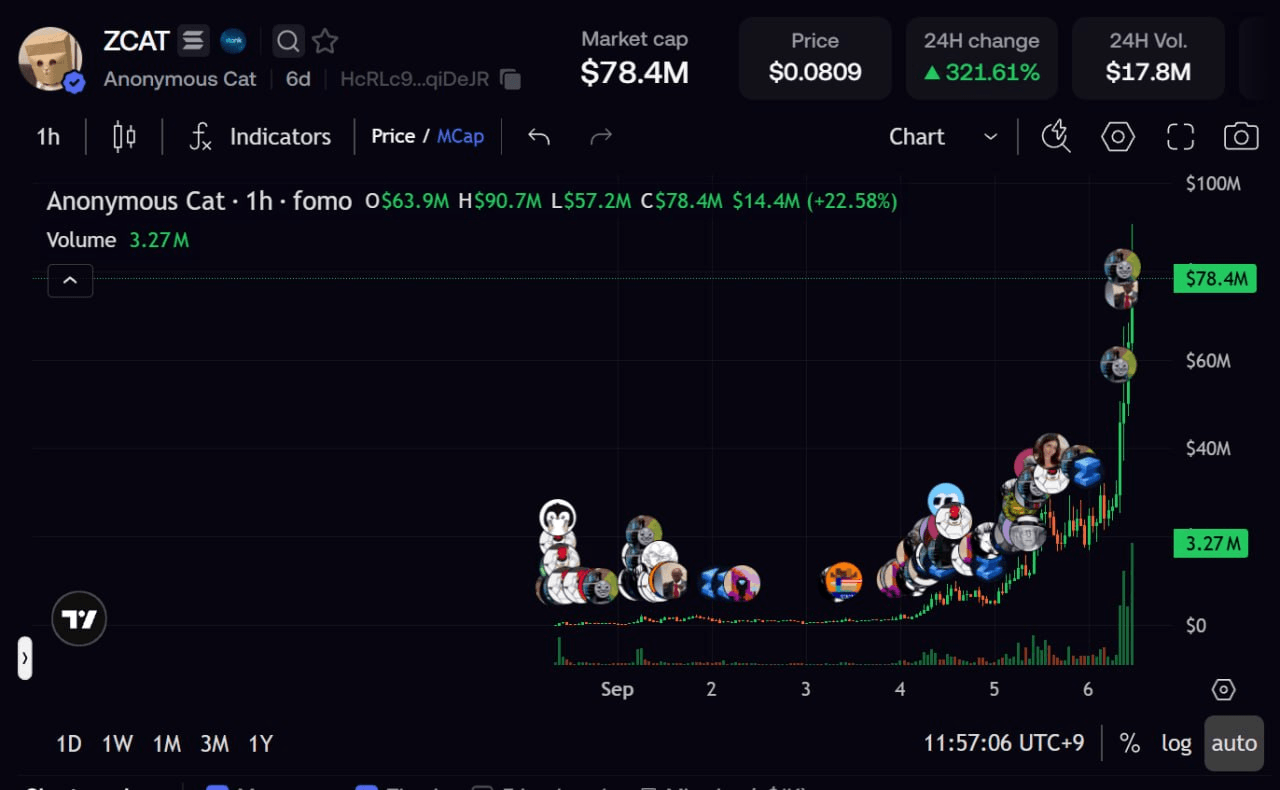Open the 1h interval selector
This screenshot has height=790, width=1280.
pos(48,137)
